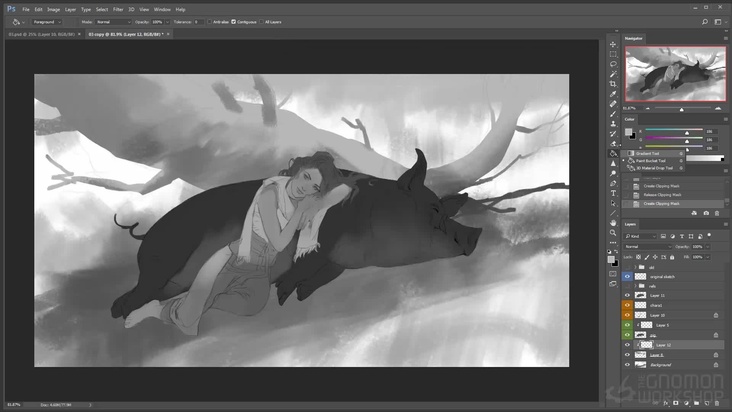
Task: Create new snapshot camera icon in History
Action: [x=706, y=213]
